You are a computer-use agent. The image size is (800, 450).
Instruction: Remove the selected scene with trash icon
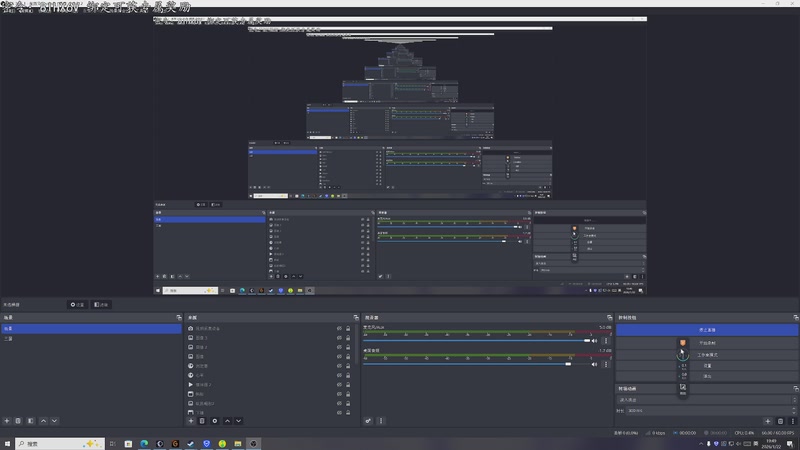(x=18, y=421)
